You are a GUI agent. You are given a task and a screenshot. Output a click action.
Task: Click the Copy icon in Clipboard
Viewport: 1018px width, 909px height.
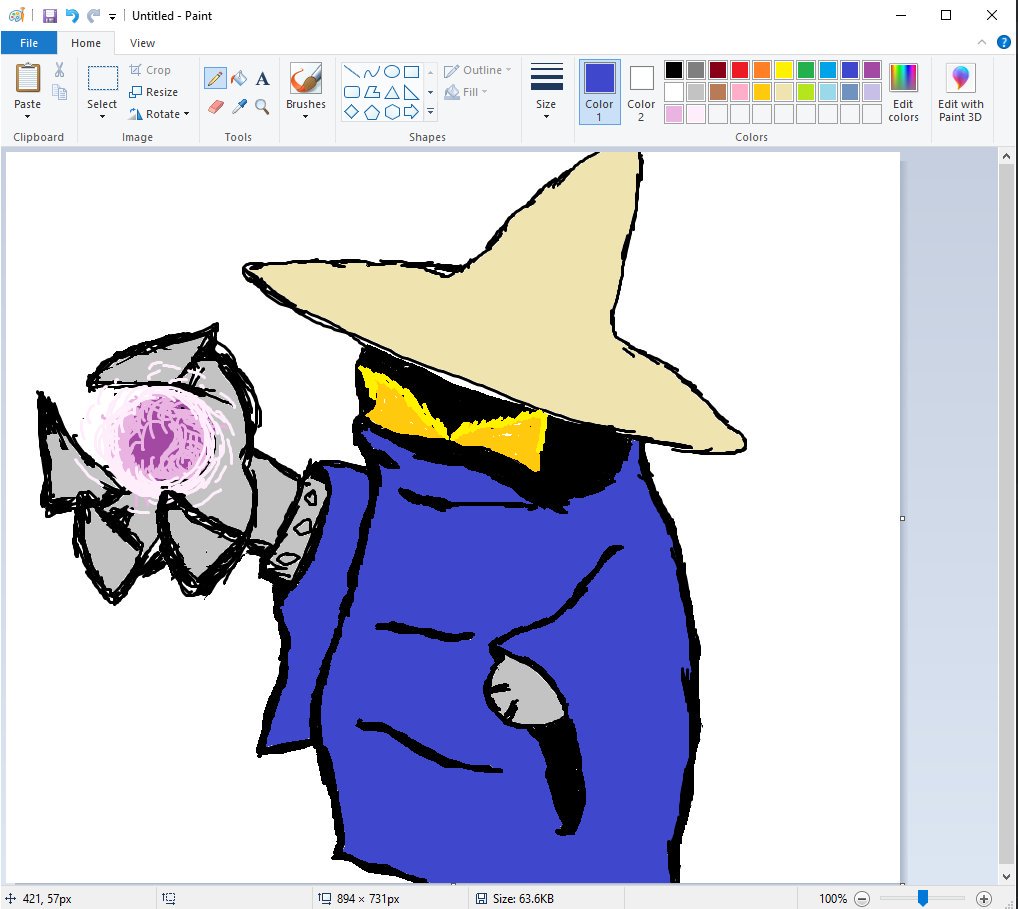click(59, 92)
